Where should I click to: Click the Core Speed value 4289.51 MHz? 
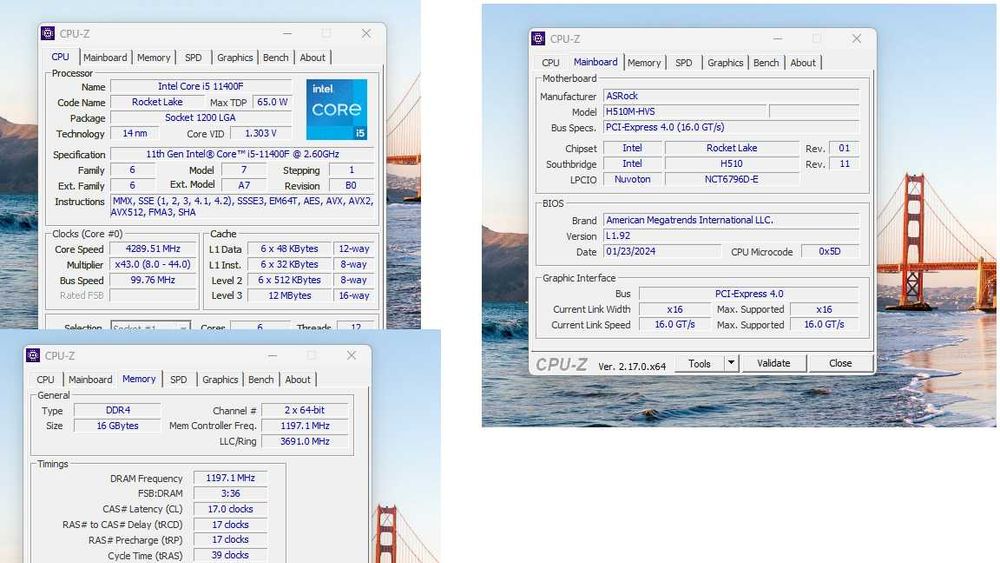pos(153,249)
